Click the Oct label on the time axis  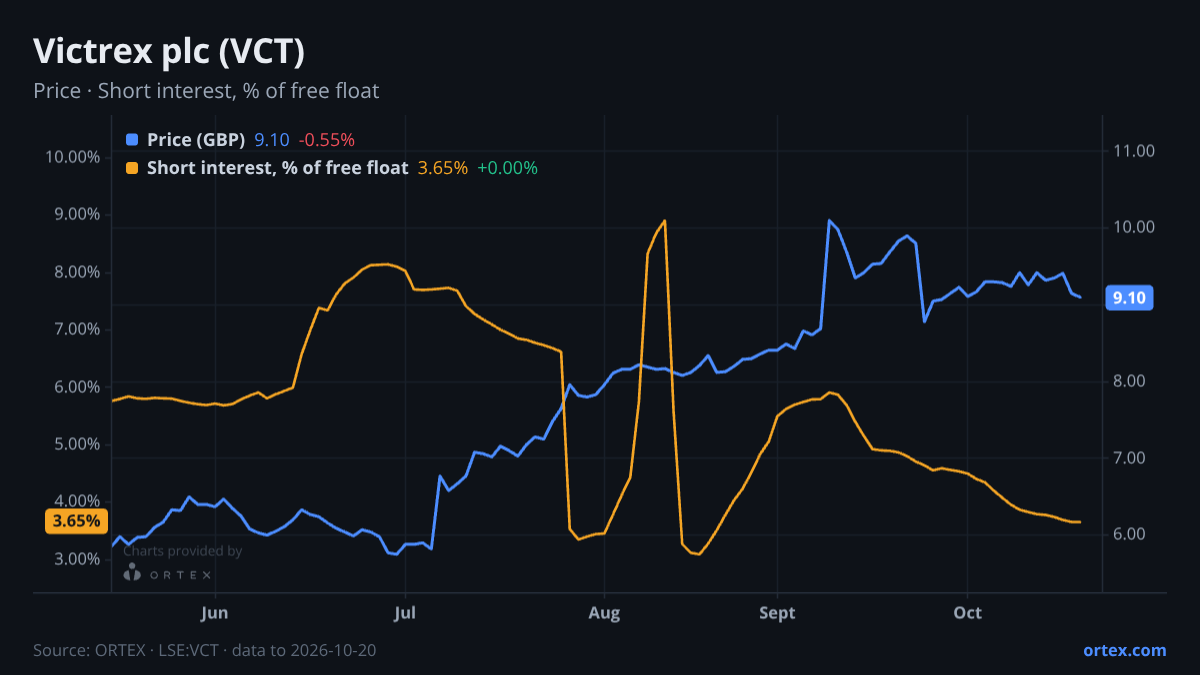click(x=967, y=612)
